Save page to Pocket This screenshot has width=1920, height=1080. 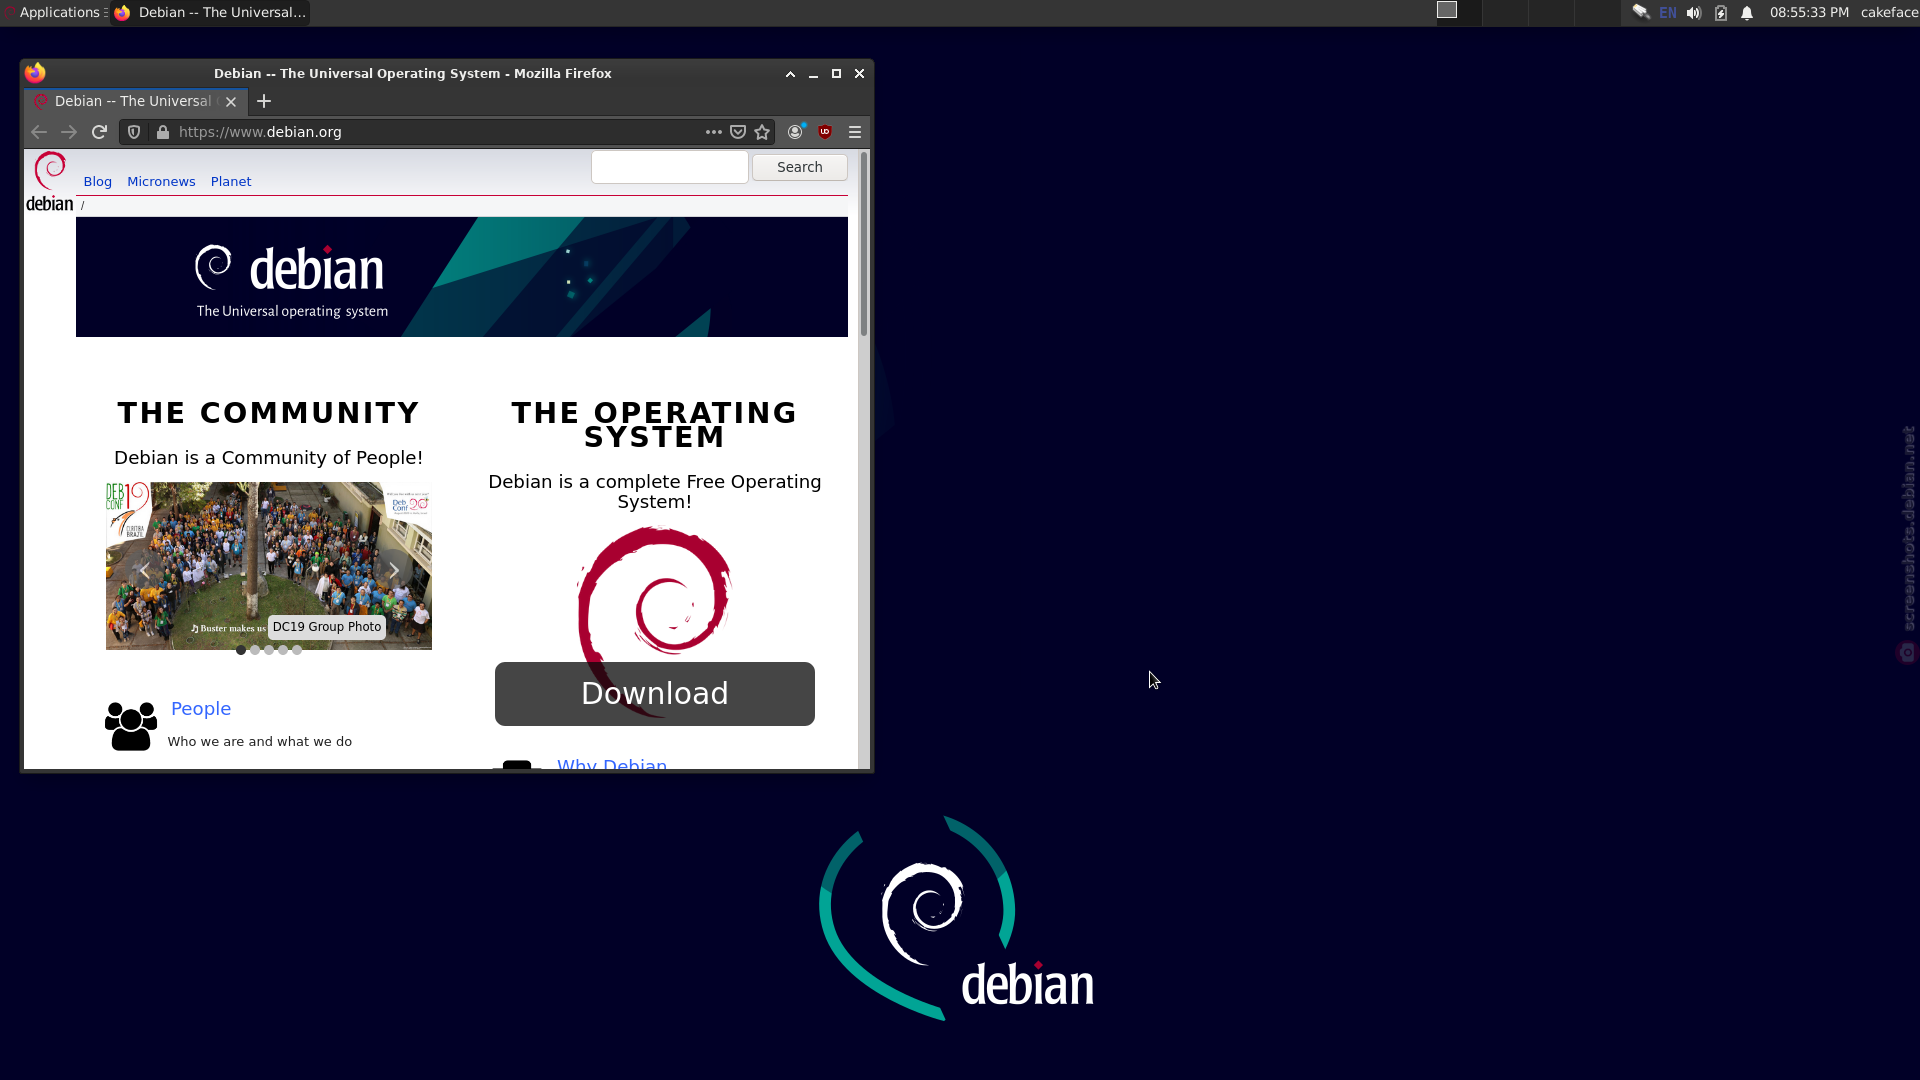(738, 132)
